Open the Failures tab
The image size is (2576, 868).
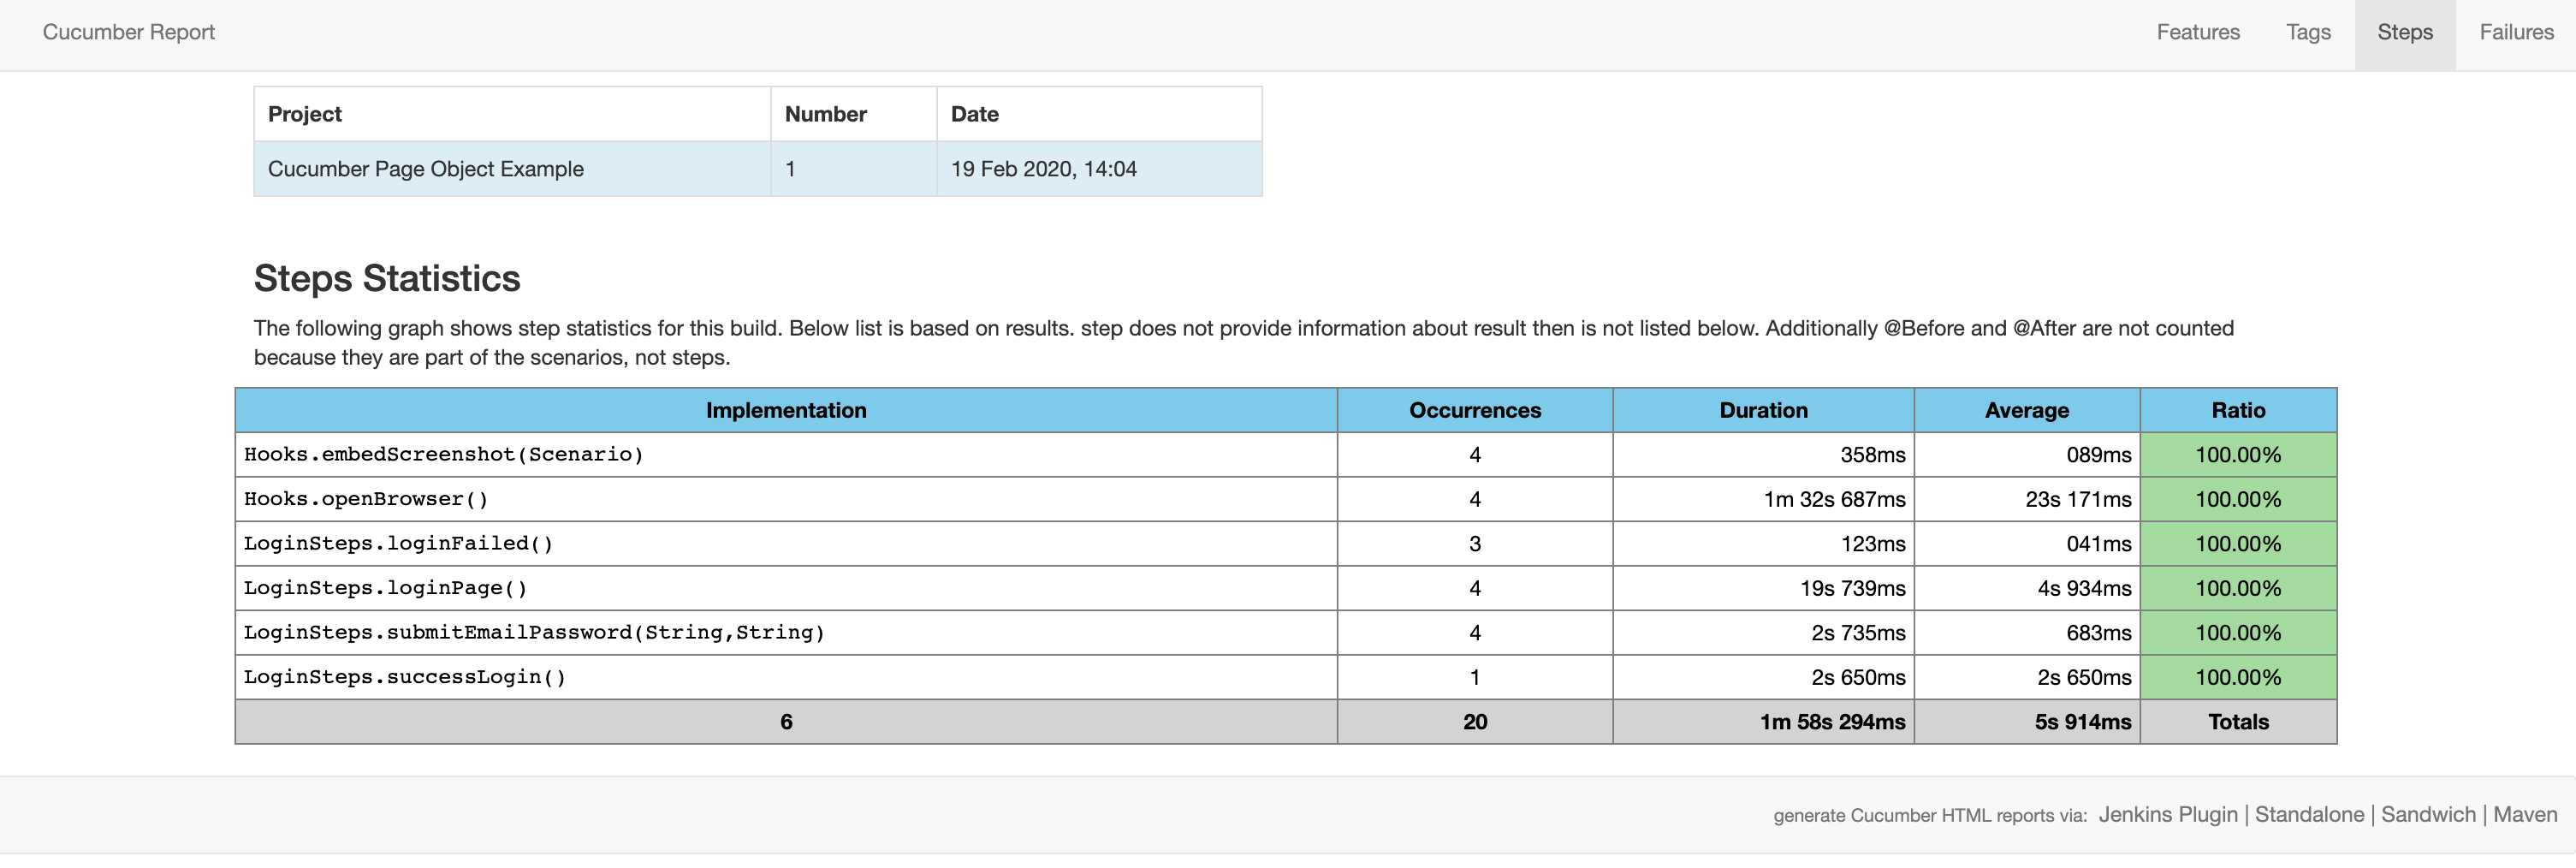click(2516, 32)
